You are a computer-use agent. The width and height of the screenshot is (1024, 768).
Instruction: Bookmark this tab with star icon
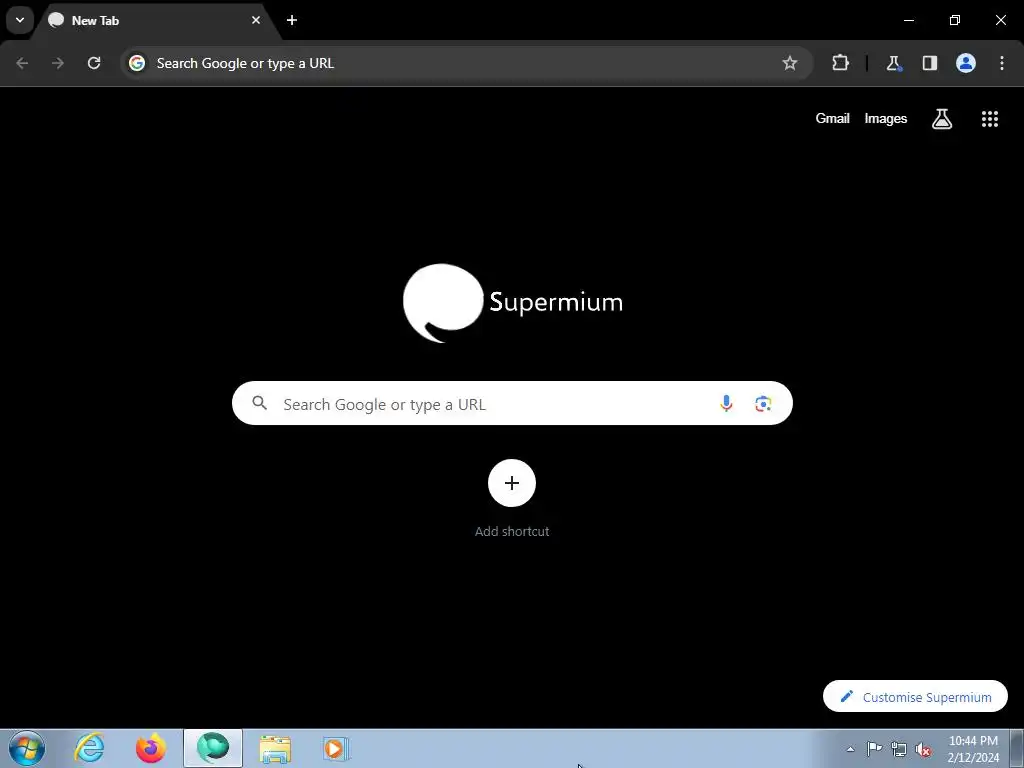click(x=790, y=63)
